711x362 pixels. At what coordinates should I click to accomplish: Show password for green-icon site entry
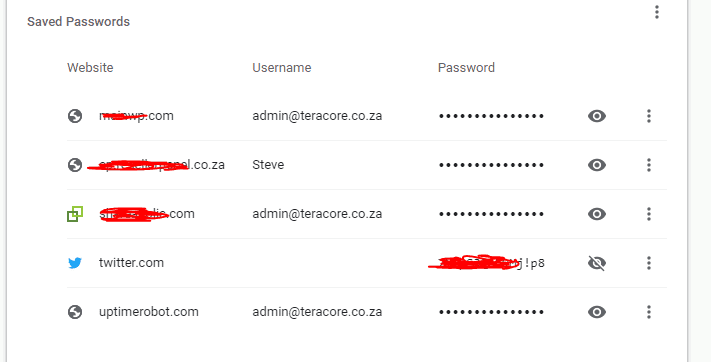click(x=597, y=214)
